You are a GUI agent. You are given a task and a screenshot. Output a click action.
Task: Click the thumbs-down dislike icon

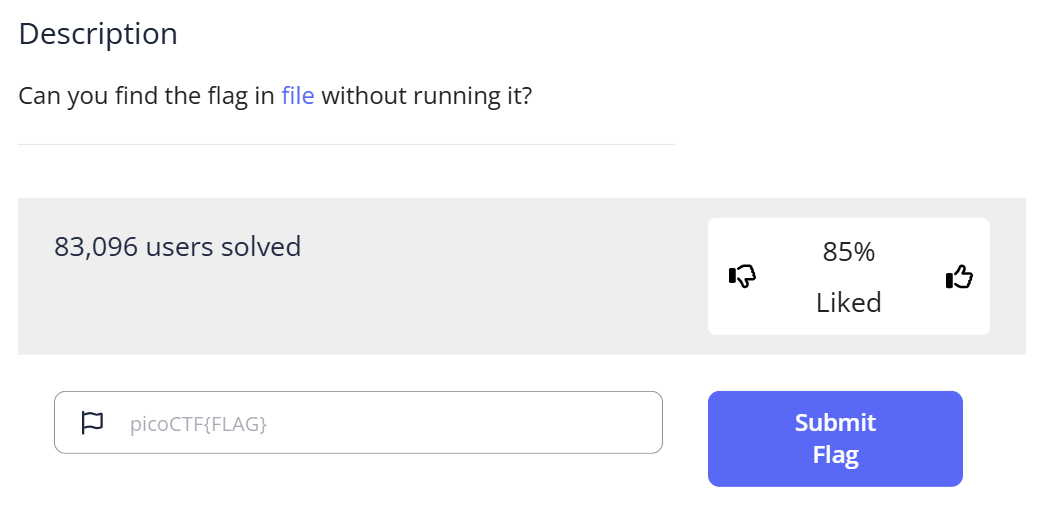tap(742, 276)
